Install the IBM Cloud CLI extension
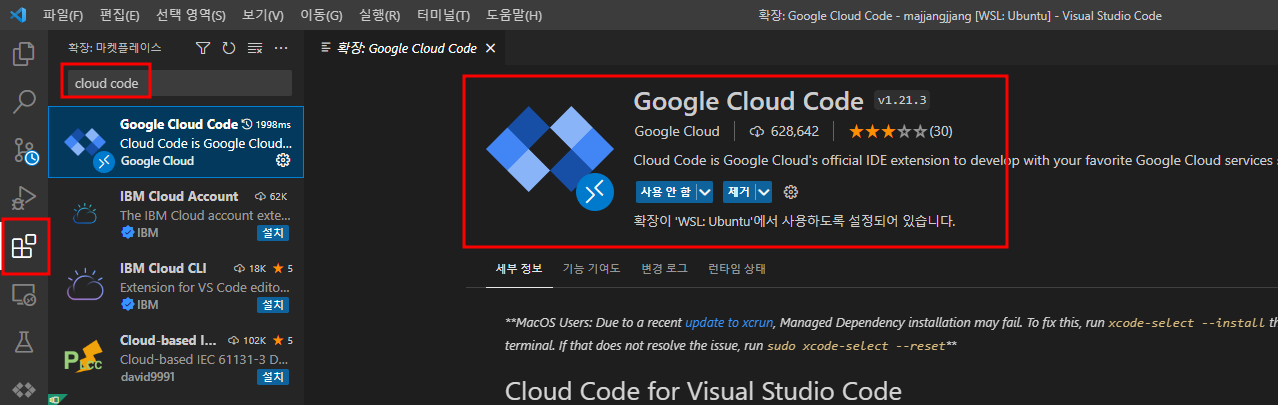 (273, 304)
